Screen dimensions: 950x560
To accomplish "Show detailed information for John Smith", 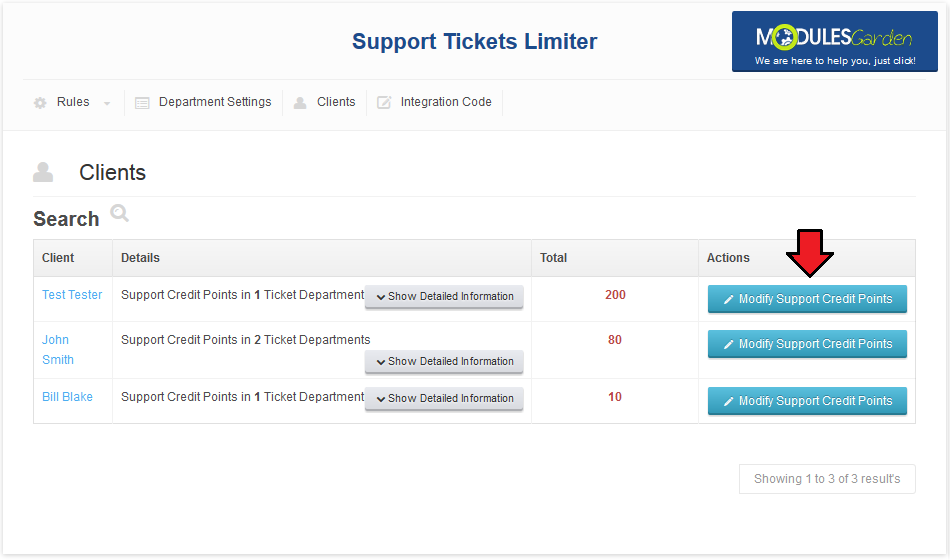I will pyautogui.click(x=444, y=361).
